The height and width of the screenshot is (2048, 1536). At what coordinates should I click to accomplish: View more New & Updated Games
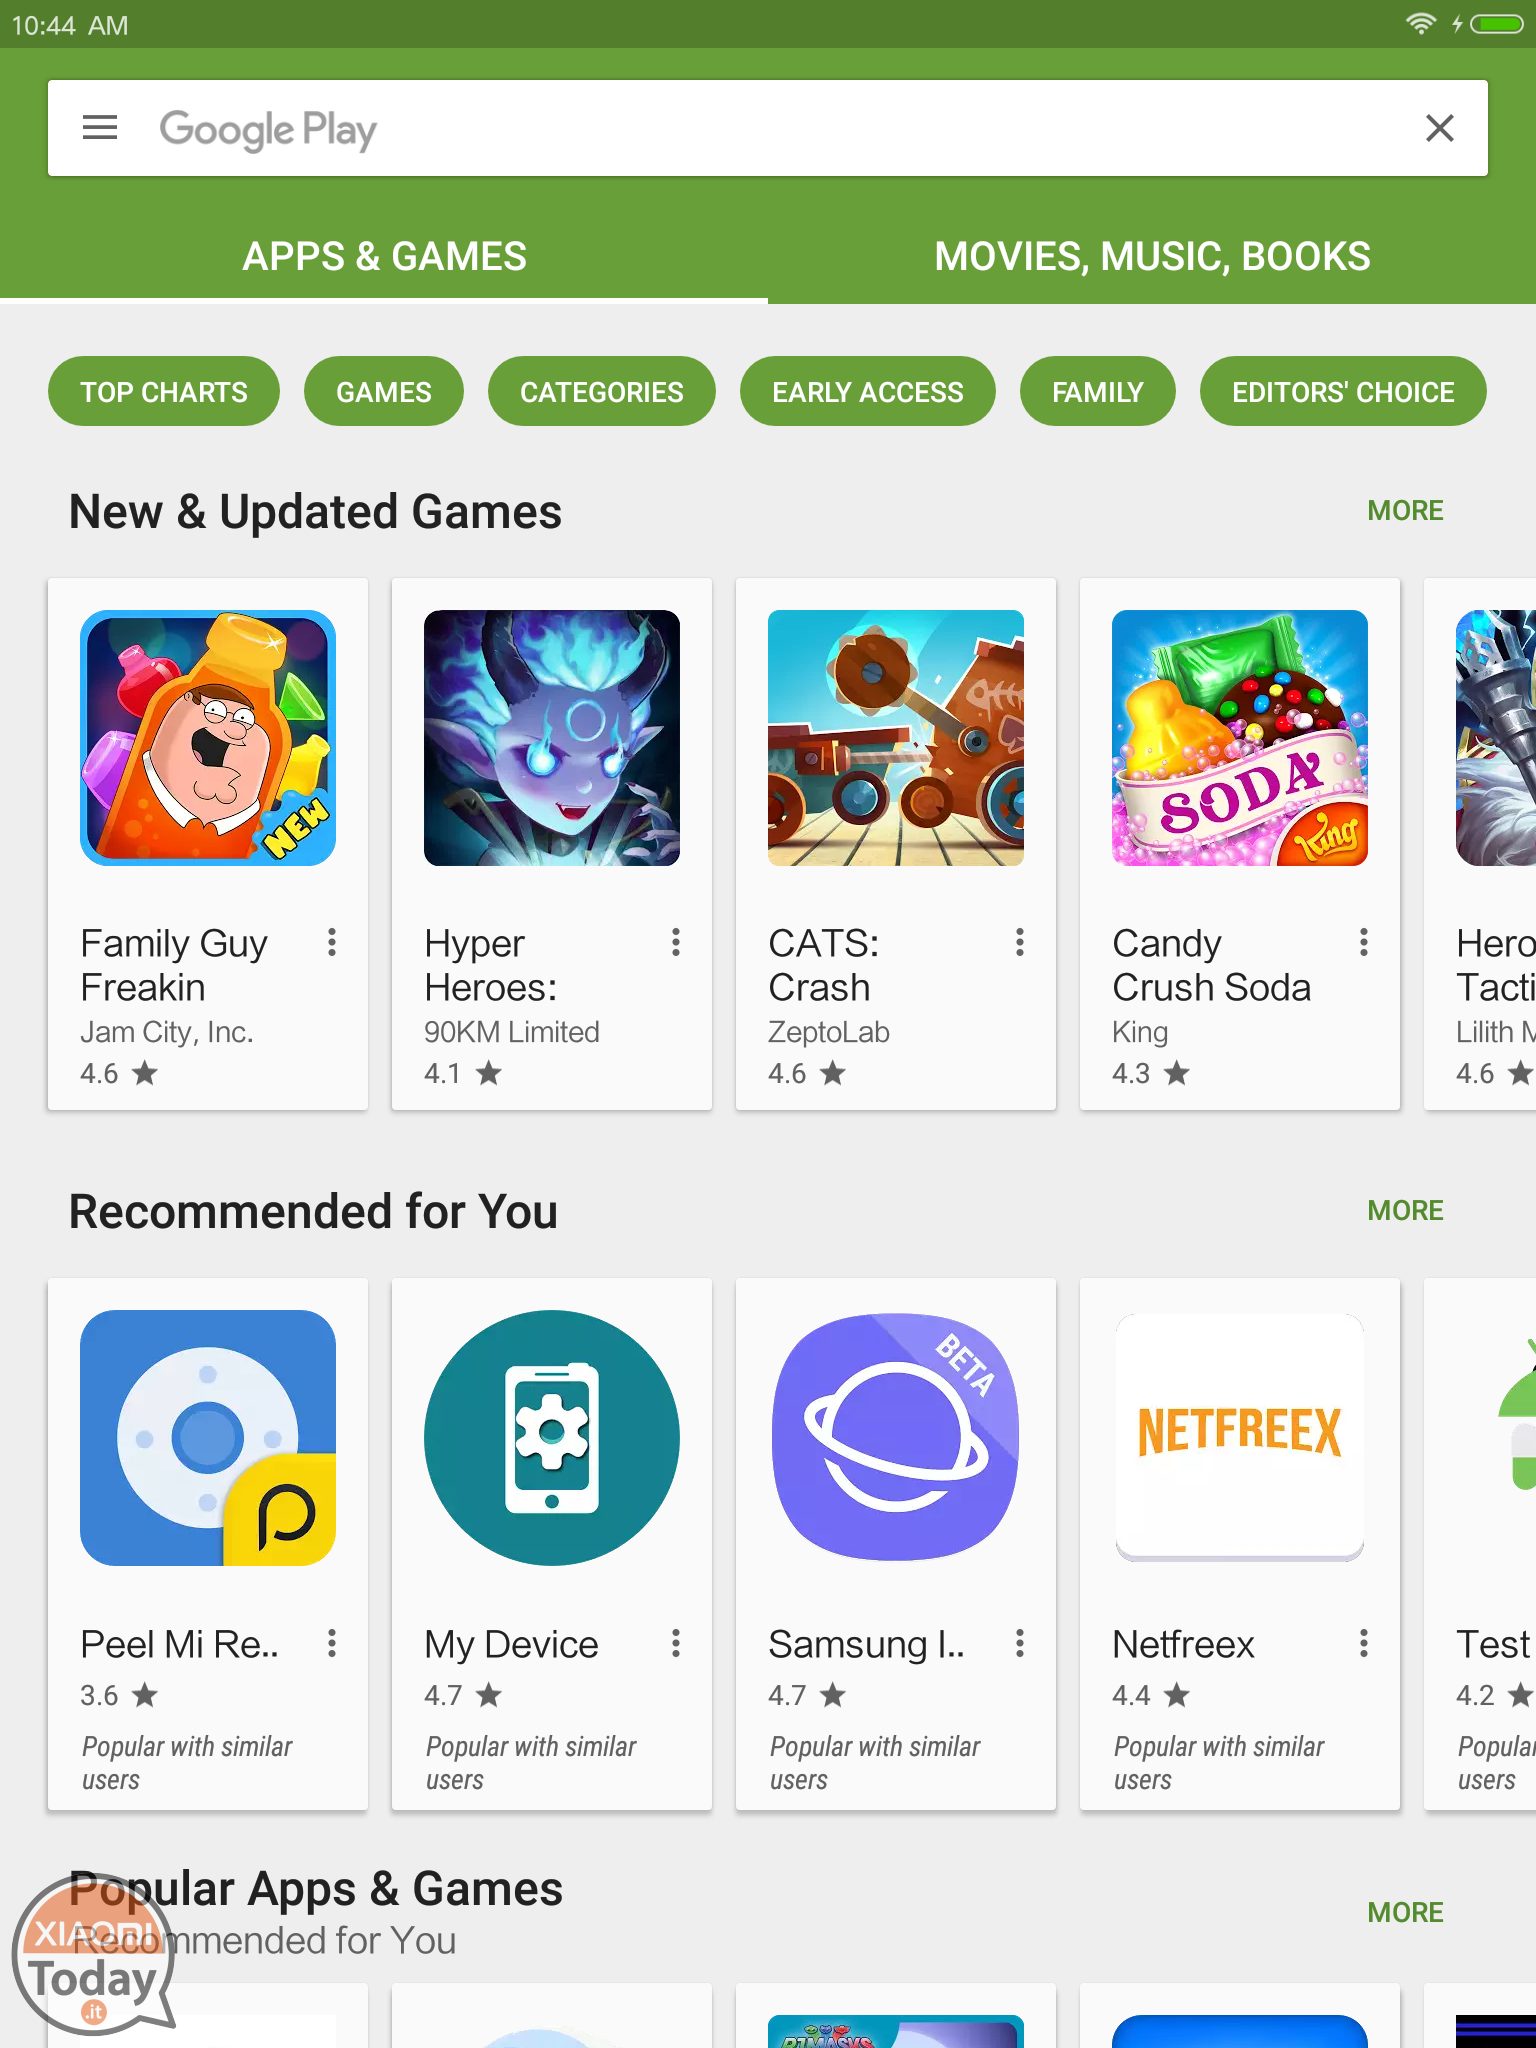pyautogui.click(x=1405, y=510)
